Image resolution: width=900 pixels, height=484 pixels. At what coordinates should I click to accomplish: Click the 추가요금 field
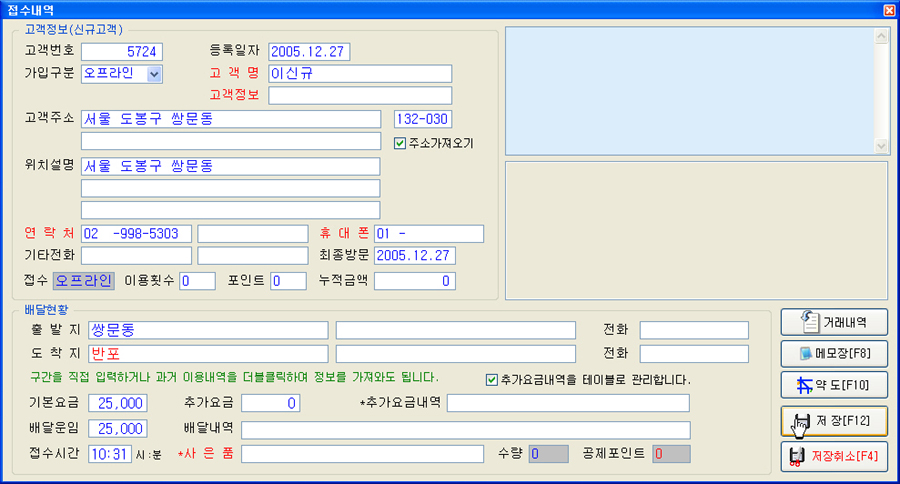click(x=270, y=403)
